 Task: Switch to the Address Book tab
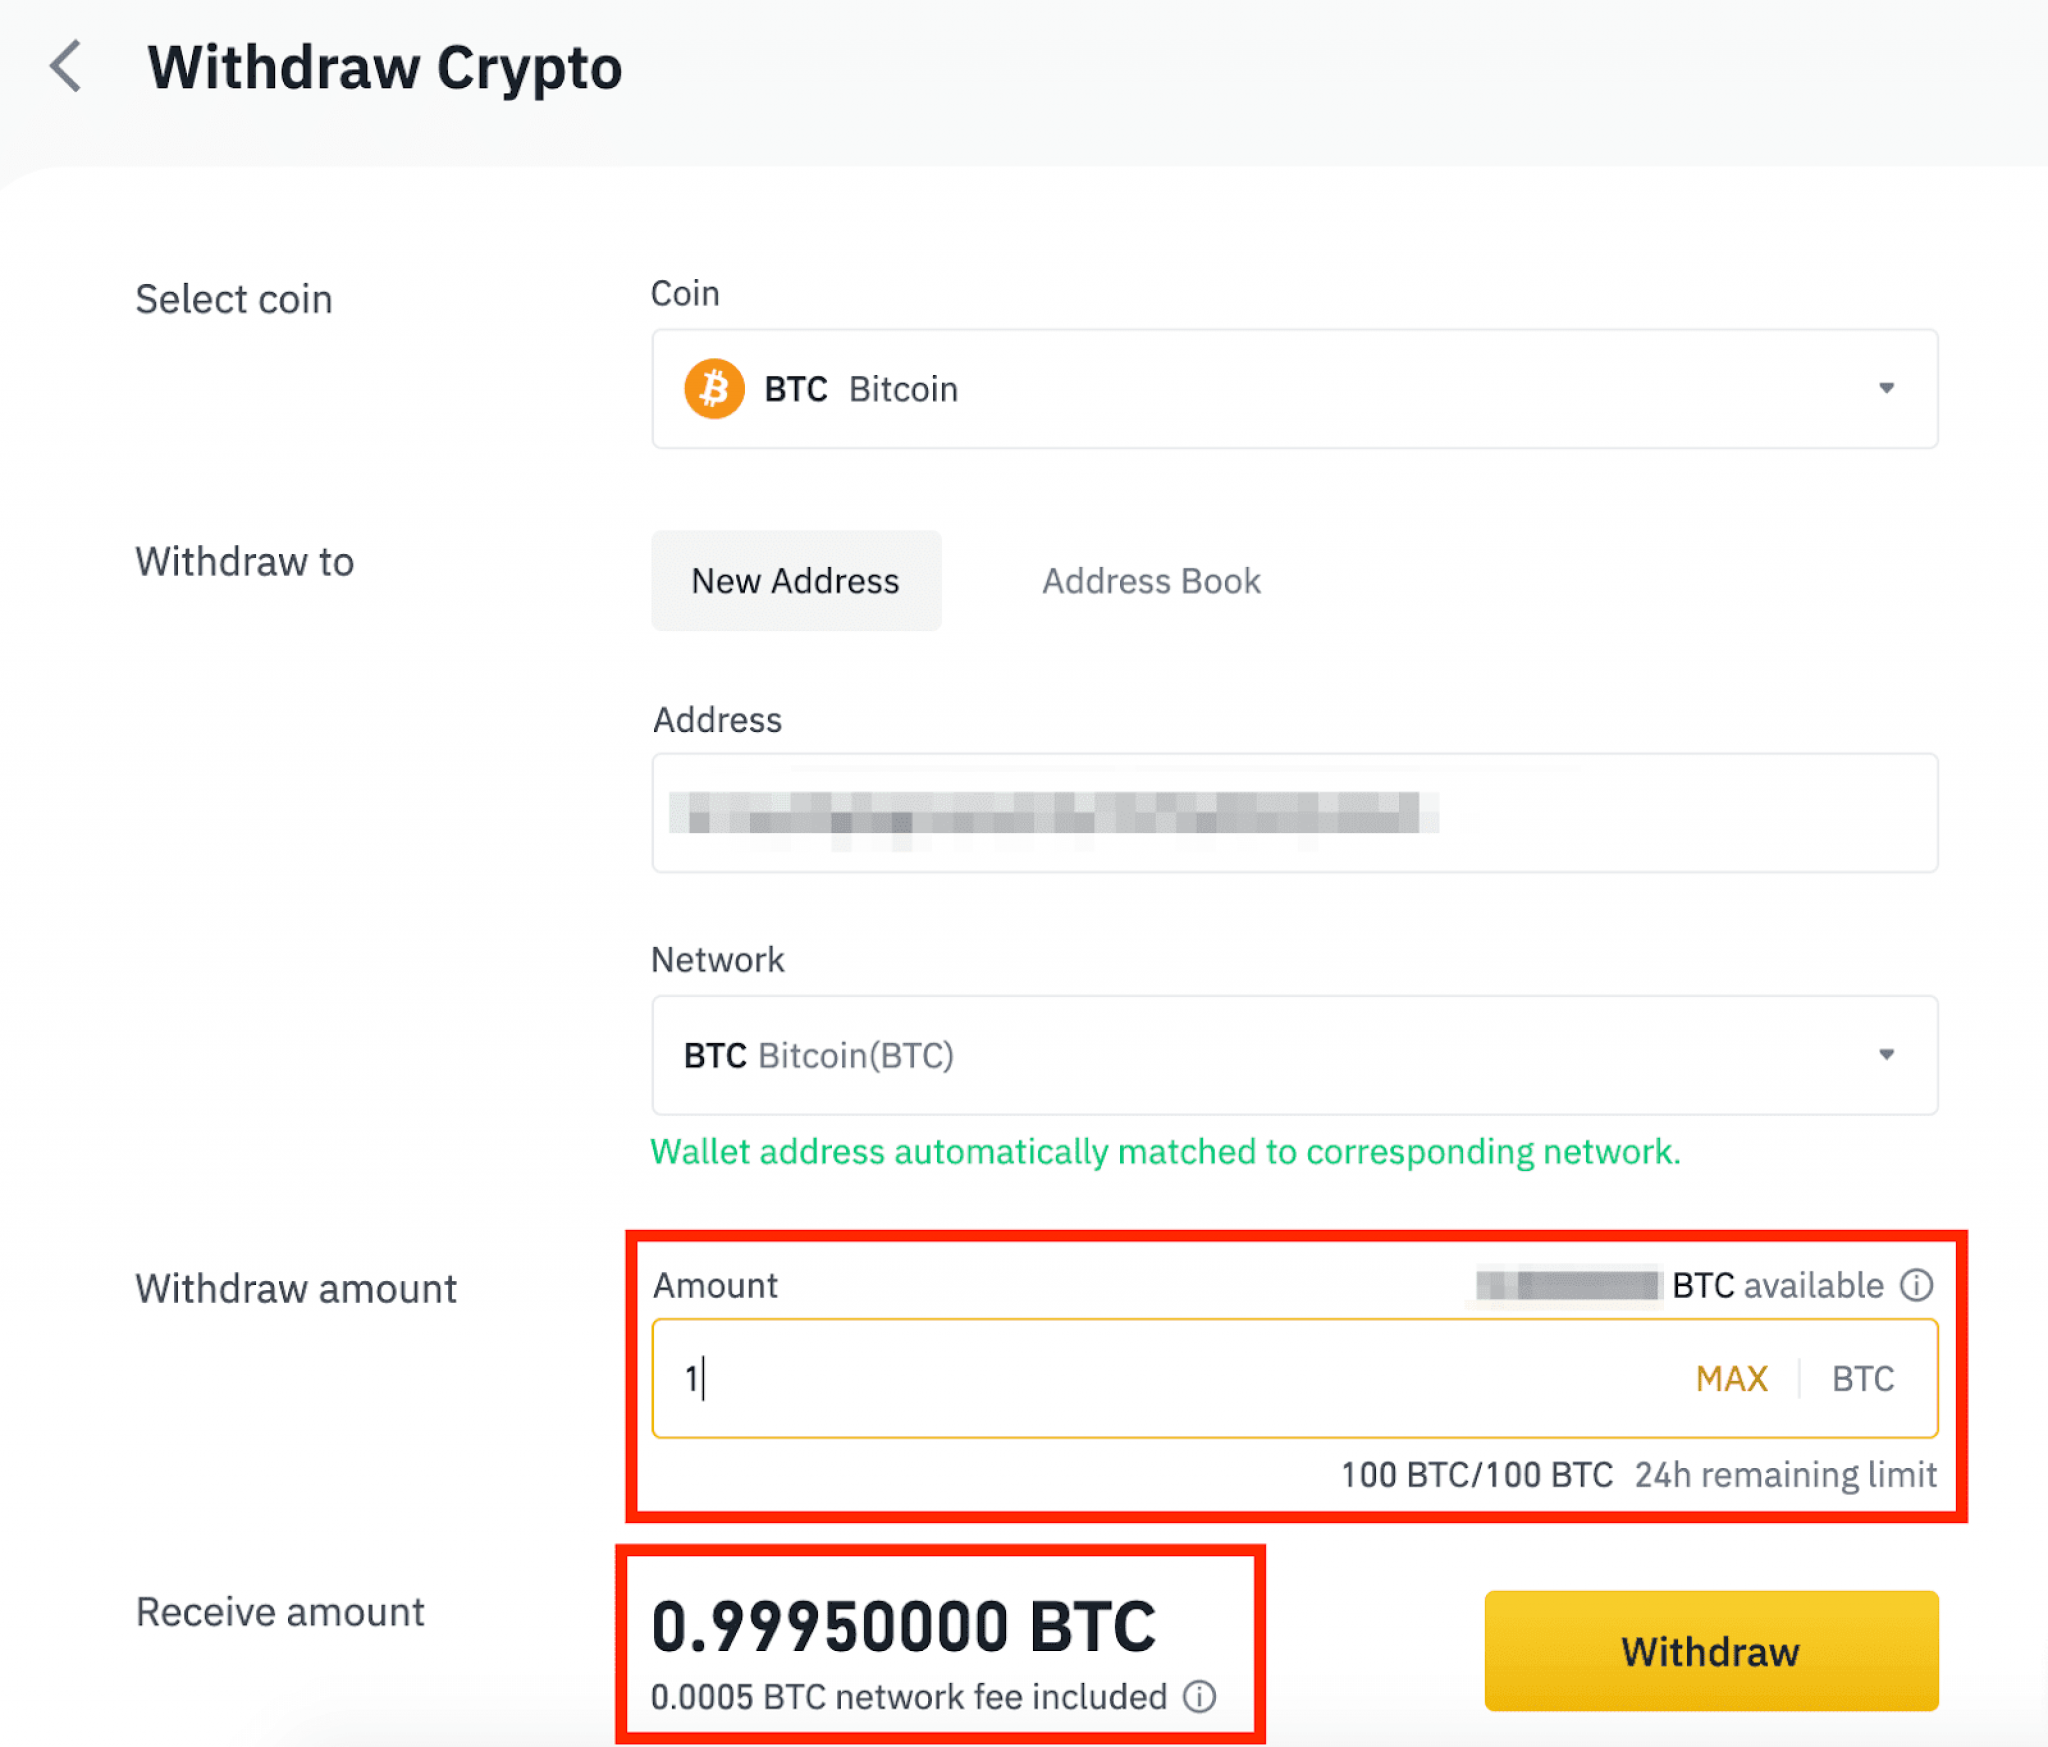1152,580
